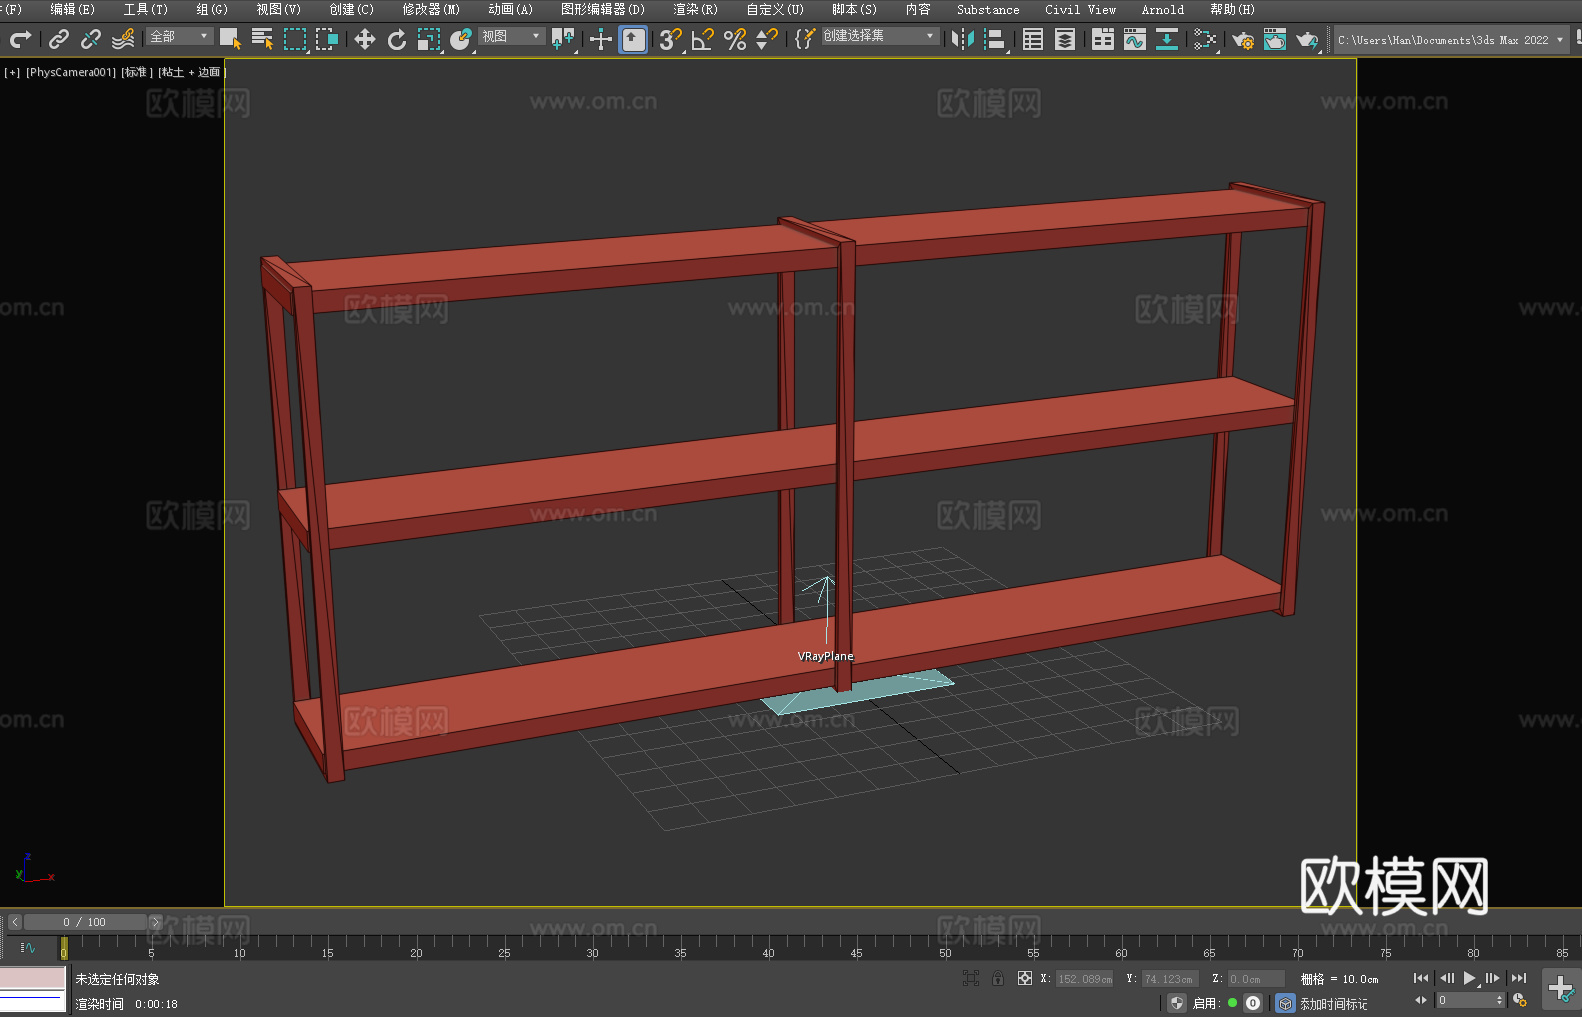
Task: Toggle 3D Snaps
Action: (670, 39)
